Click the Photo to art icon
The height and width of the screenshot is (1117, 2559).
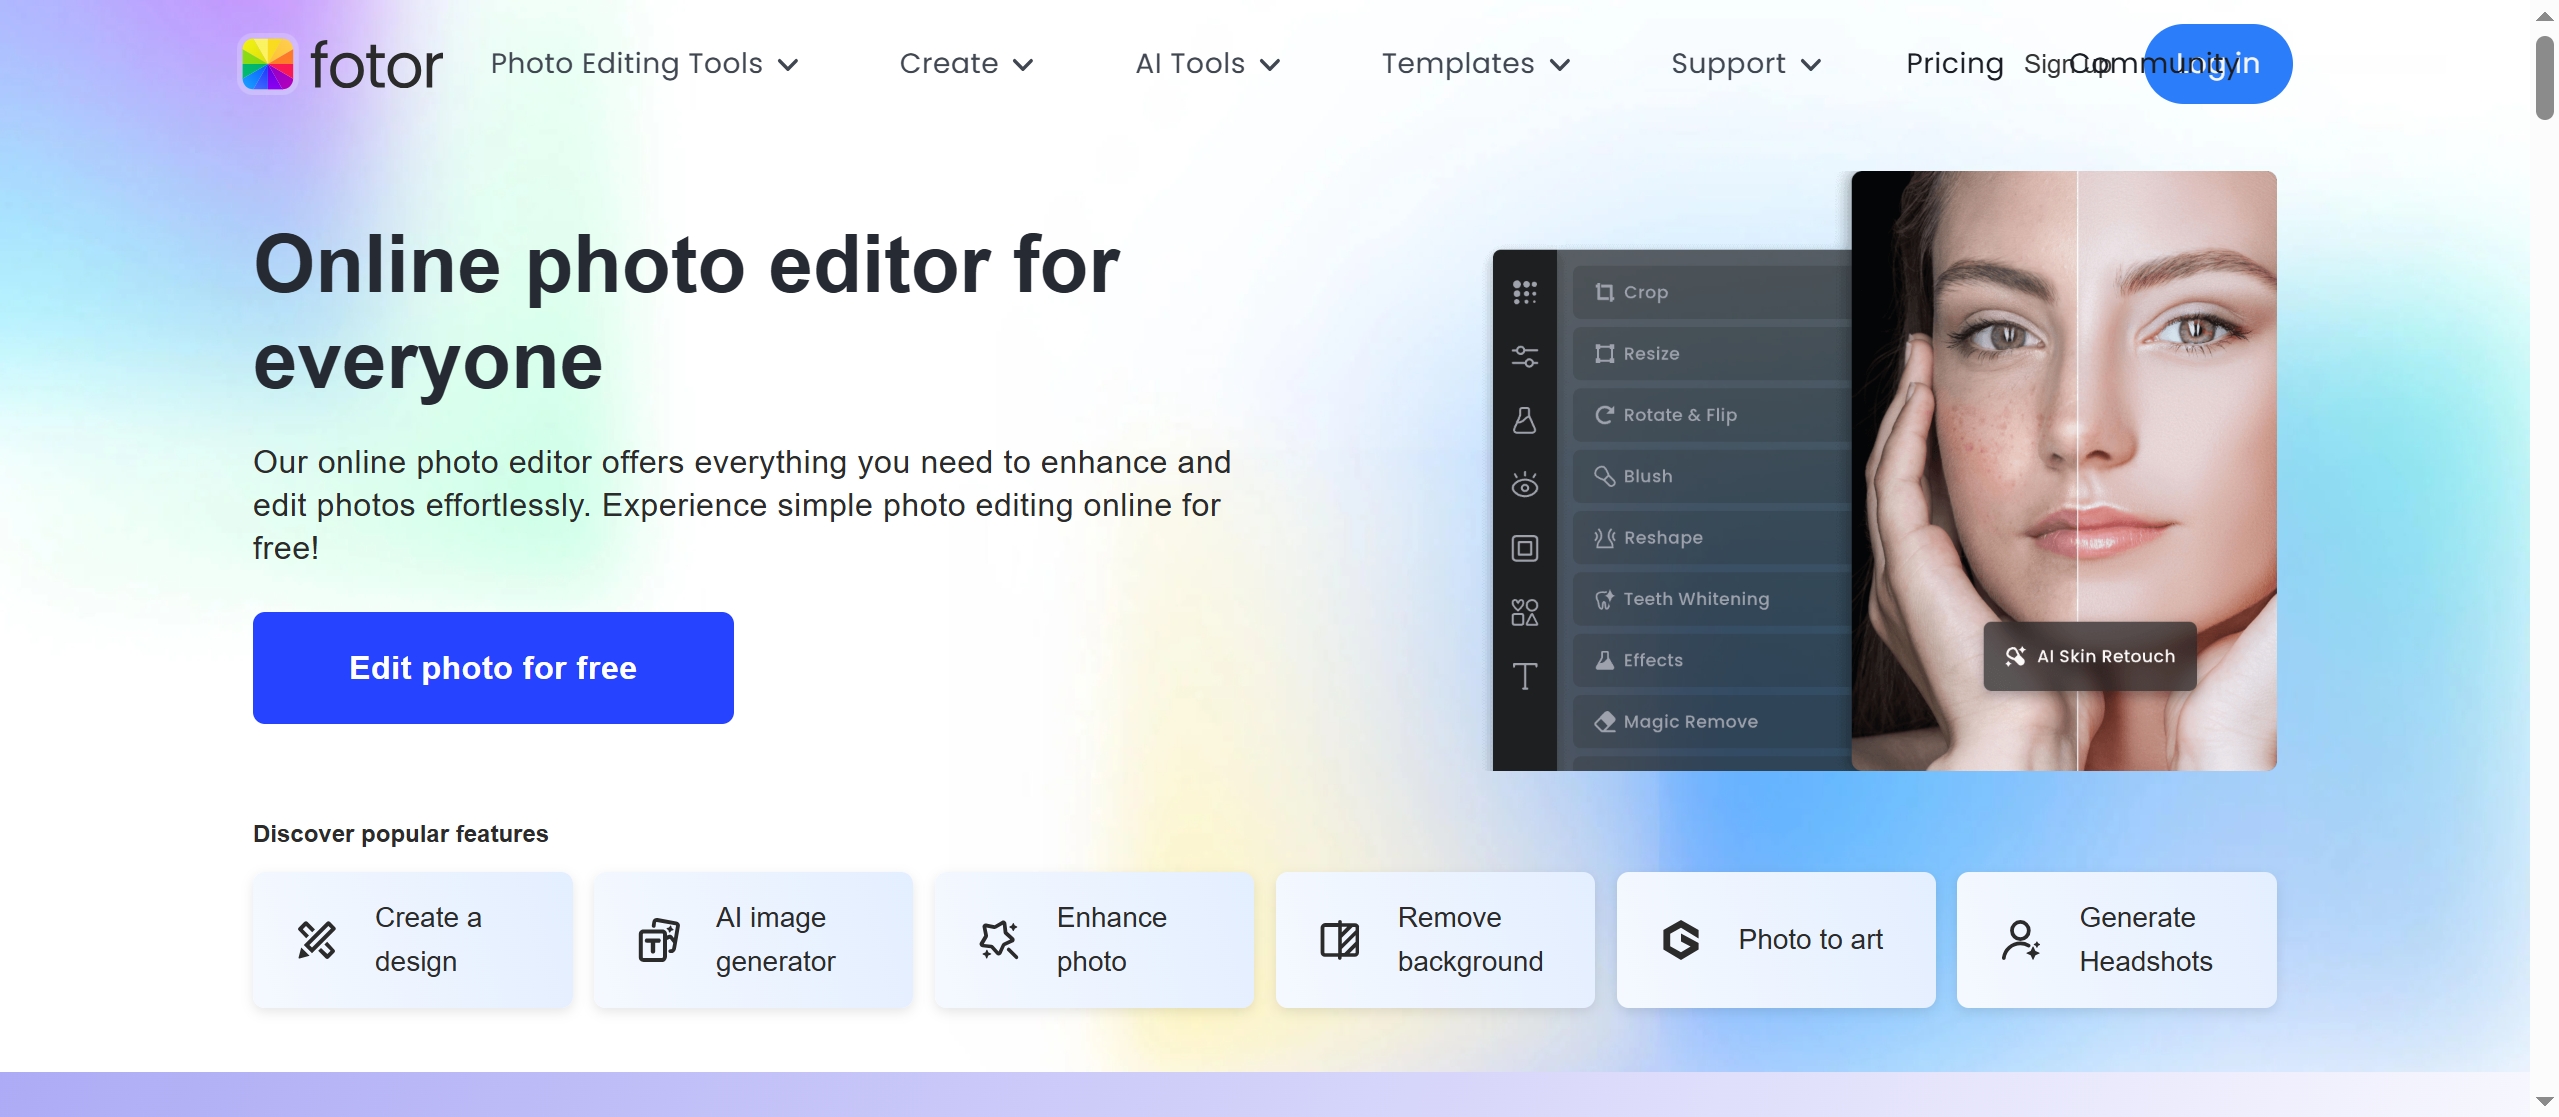[x=1681, y=940]
